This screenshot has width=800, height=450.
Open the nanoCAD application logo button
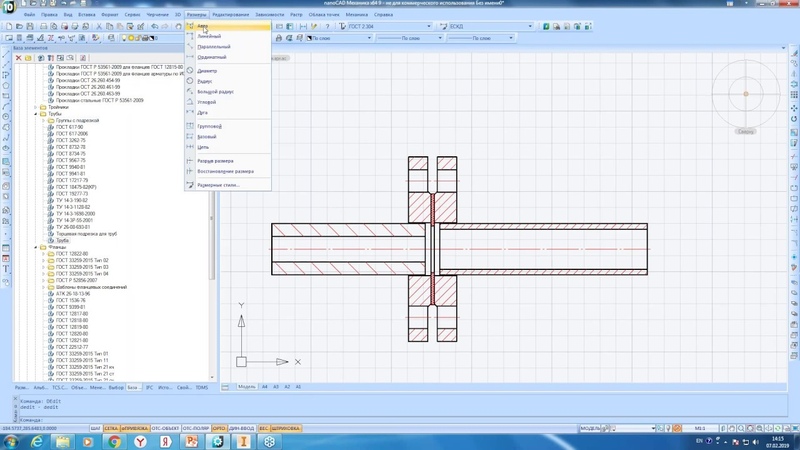8,7
